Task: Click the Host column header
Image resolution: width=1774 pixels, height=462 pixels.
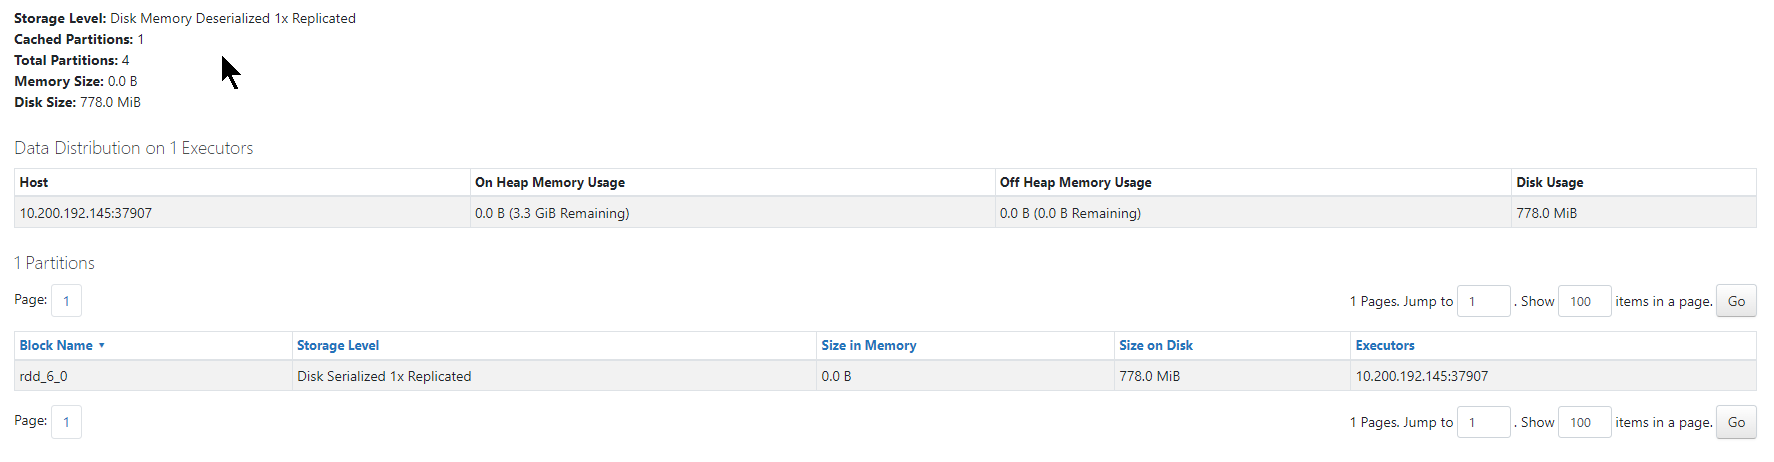Action: pos(34,183)
